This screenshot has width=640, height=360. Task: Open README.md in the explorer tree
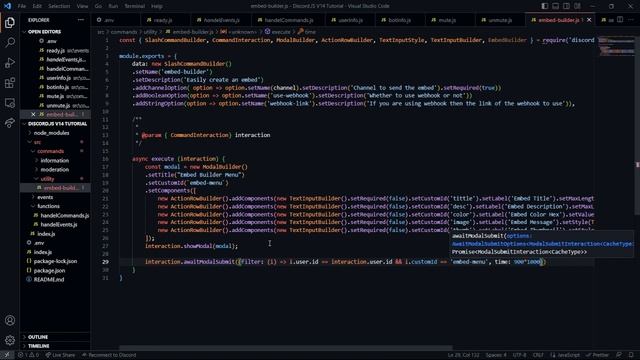(x=49, y=280)
